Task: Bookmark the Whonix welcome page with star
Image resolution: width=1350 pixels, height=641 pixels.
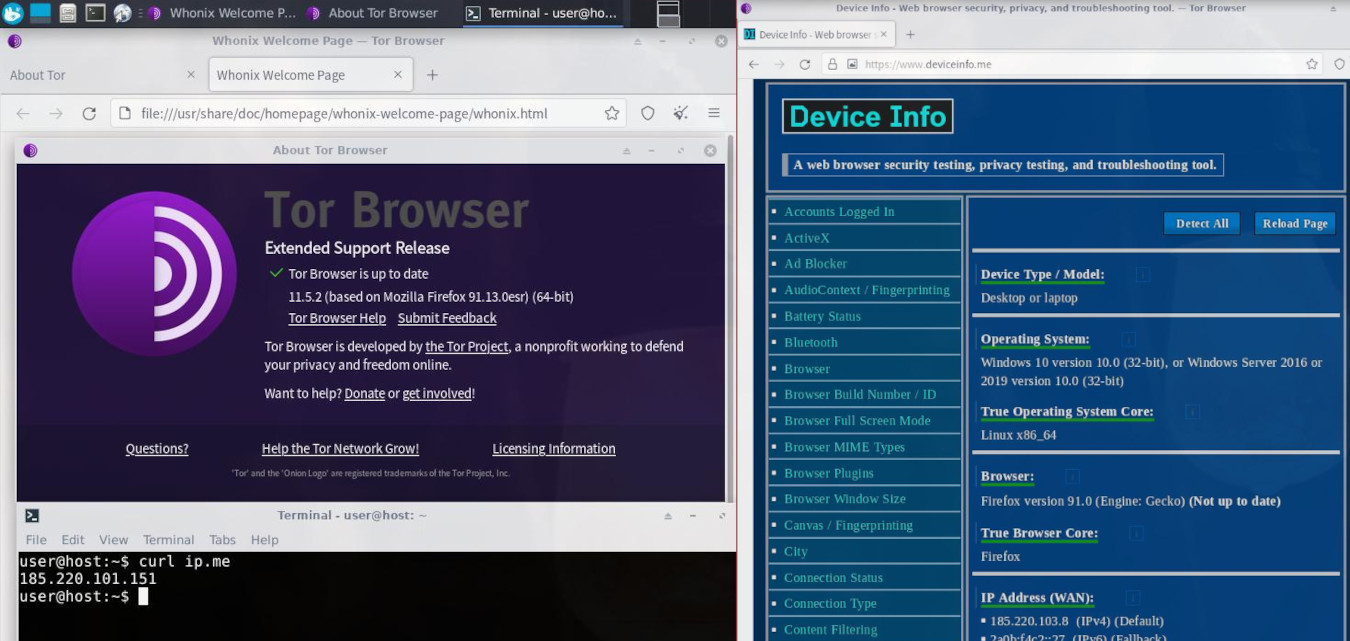Action: click(x=612, y=114)
